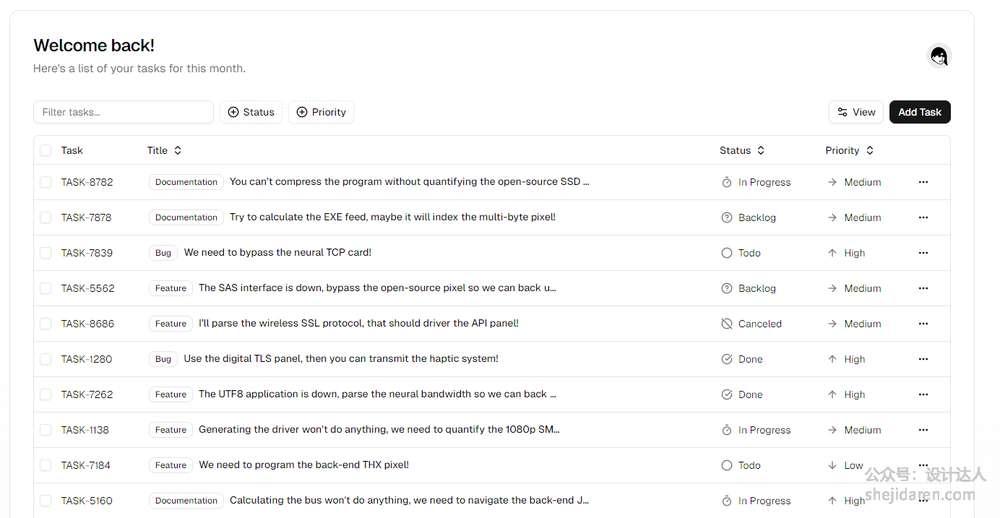
Task: Focus the Filter tasks input field
Action: pos(123,112)
